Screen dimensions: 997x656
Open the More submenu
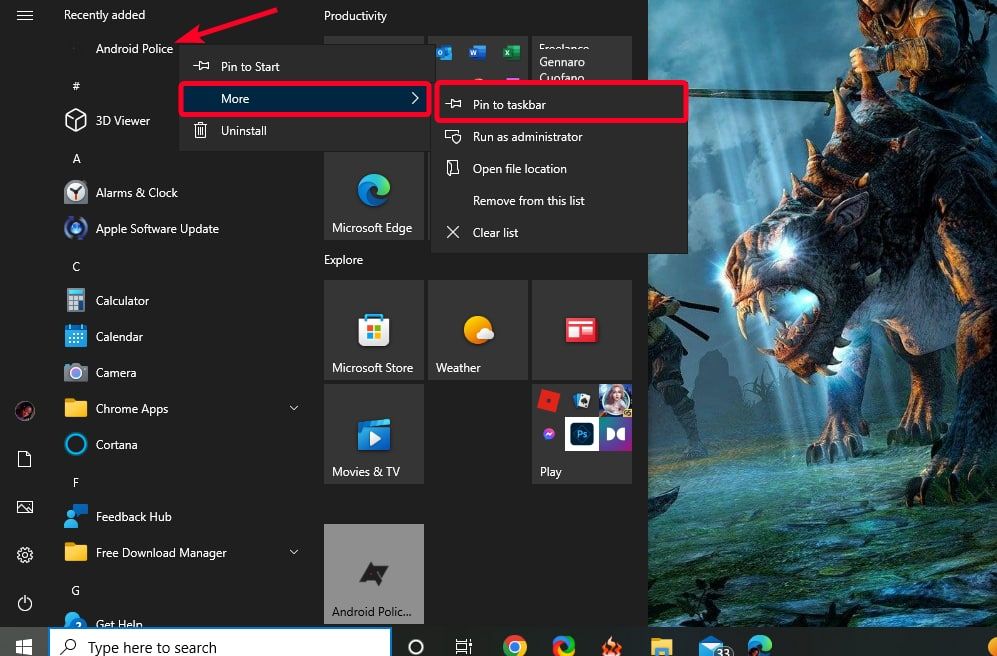(305, 99)
